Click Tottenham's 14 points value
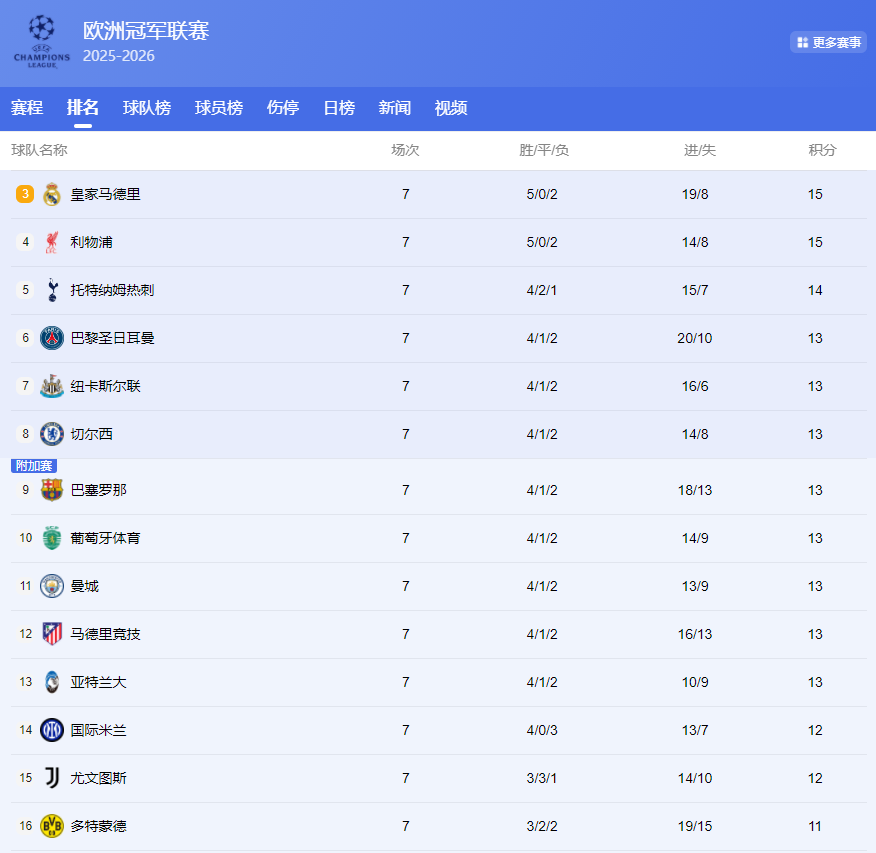 click(815, 290)
